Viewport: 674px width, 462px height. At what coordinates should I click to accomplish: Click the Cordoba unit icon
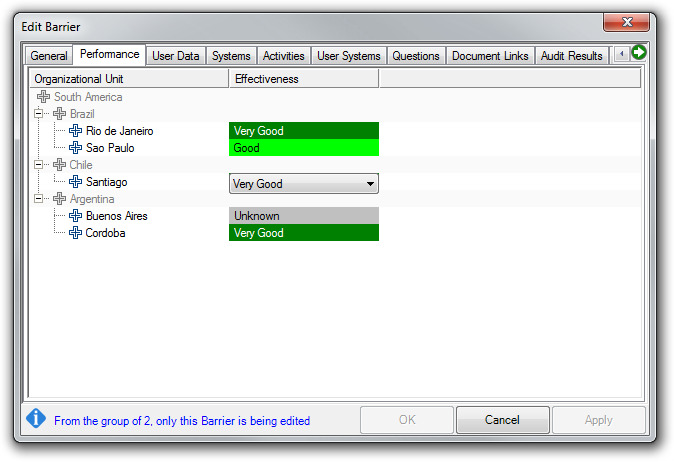point(75,233)
